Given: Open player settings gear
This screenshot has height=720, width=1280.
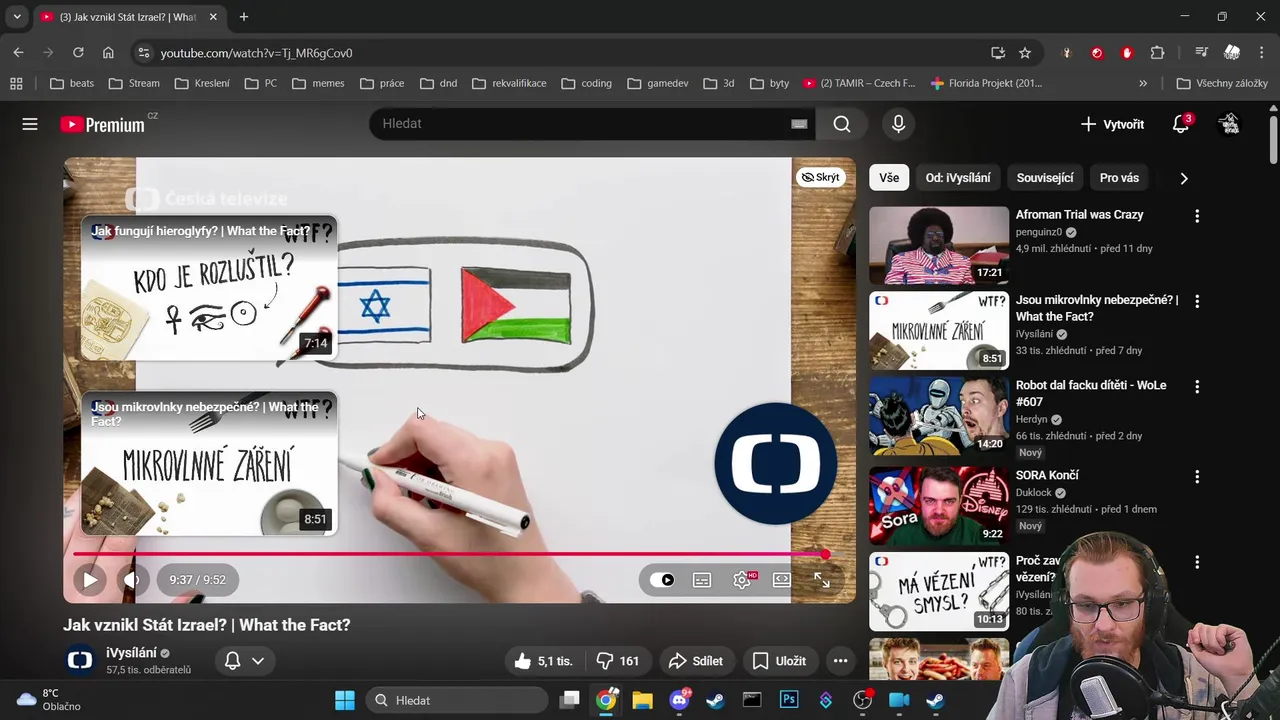Looking at the screenshot, I should pyautogui.click(x=742, y=580).
